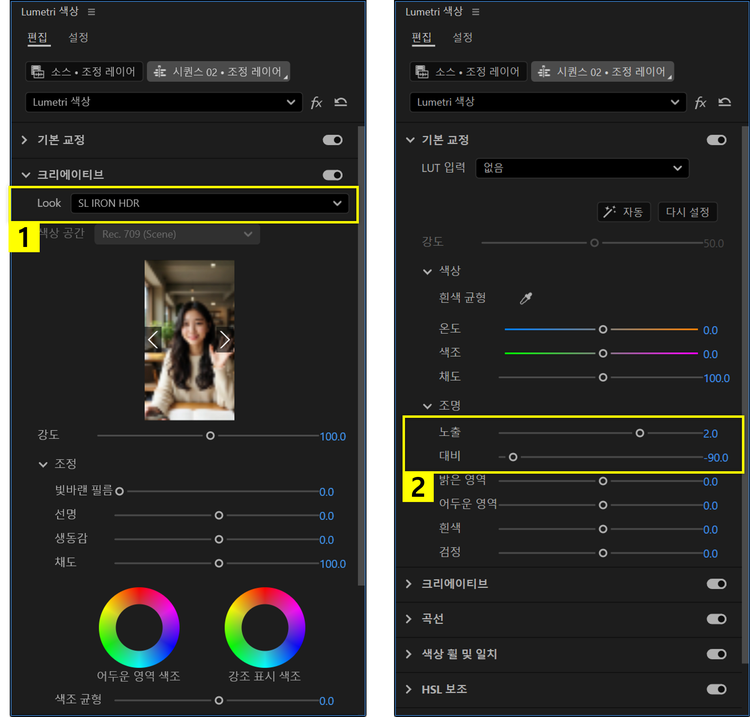
Task: Click the 어두운 영역 색조 color wheel
Action: tap(139, 628)
